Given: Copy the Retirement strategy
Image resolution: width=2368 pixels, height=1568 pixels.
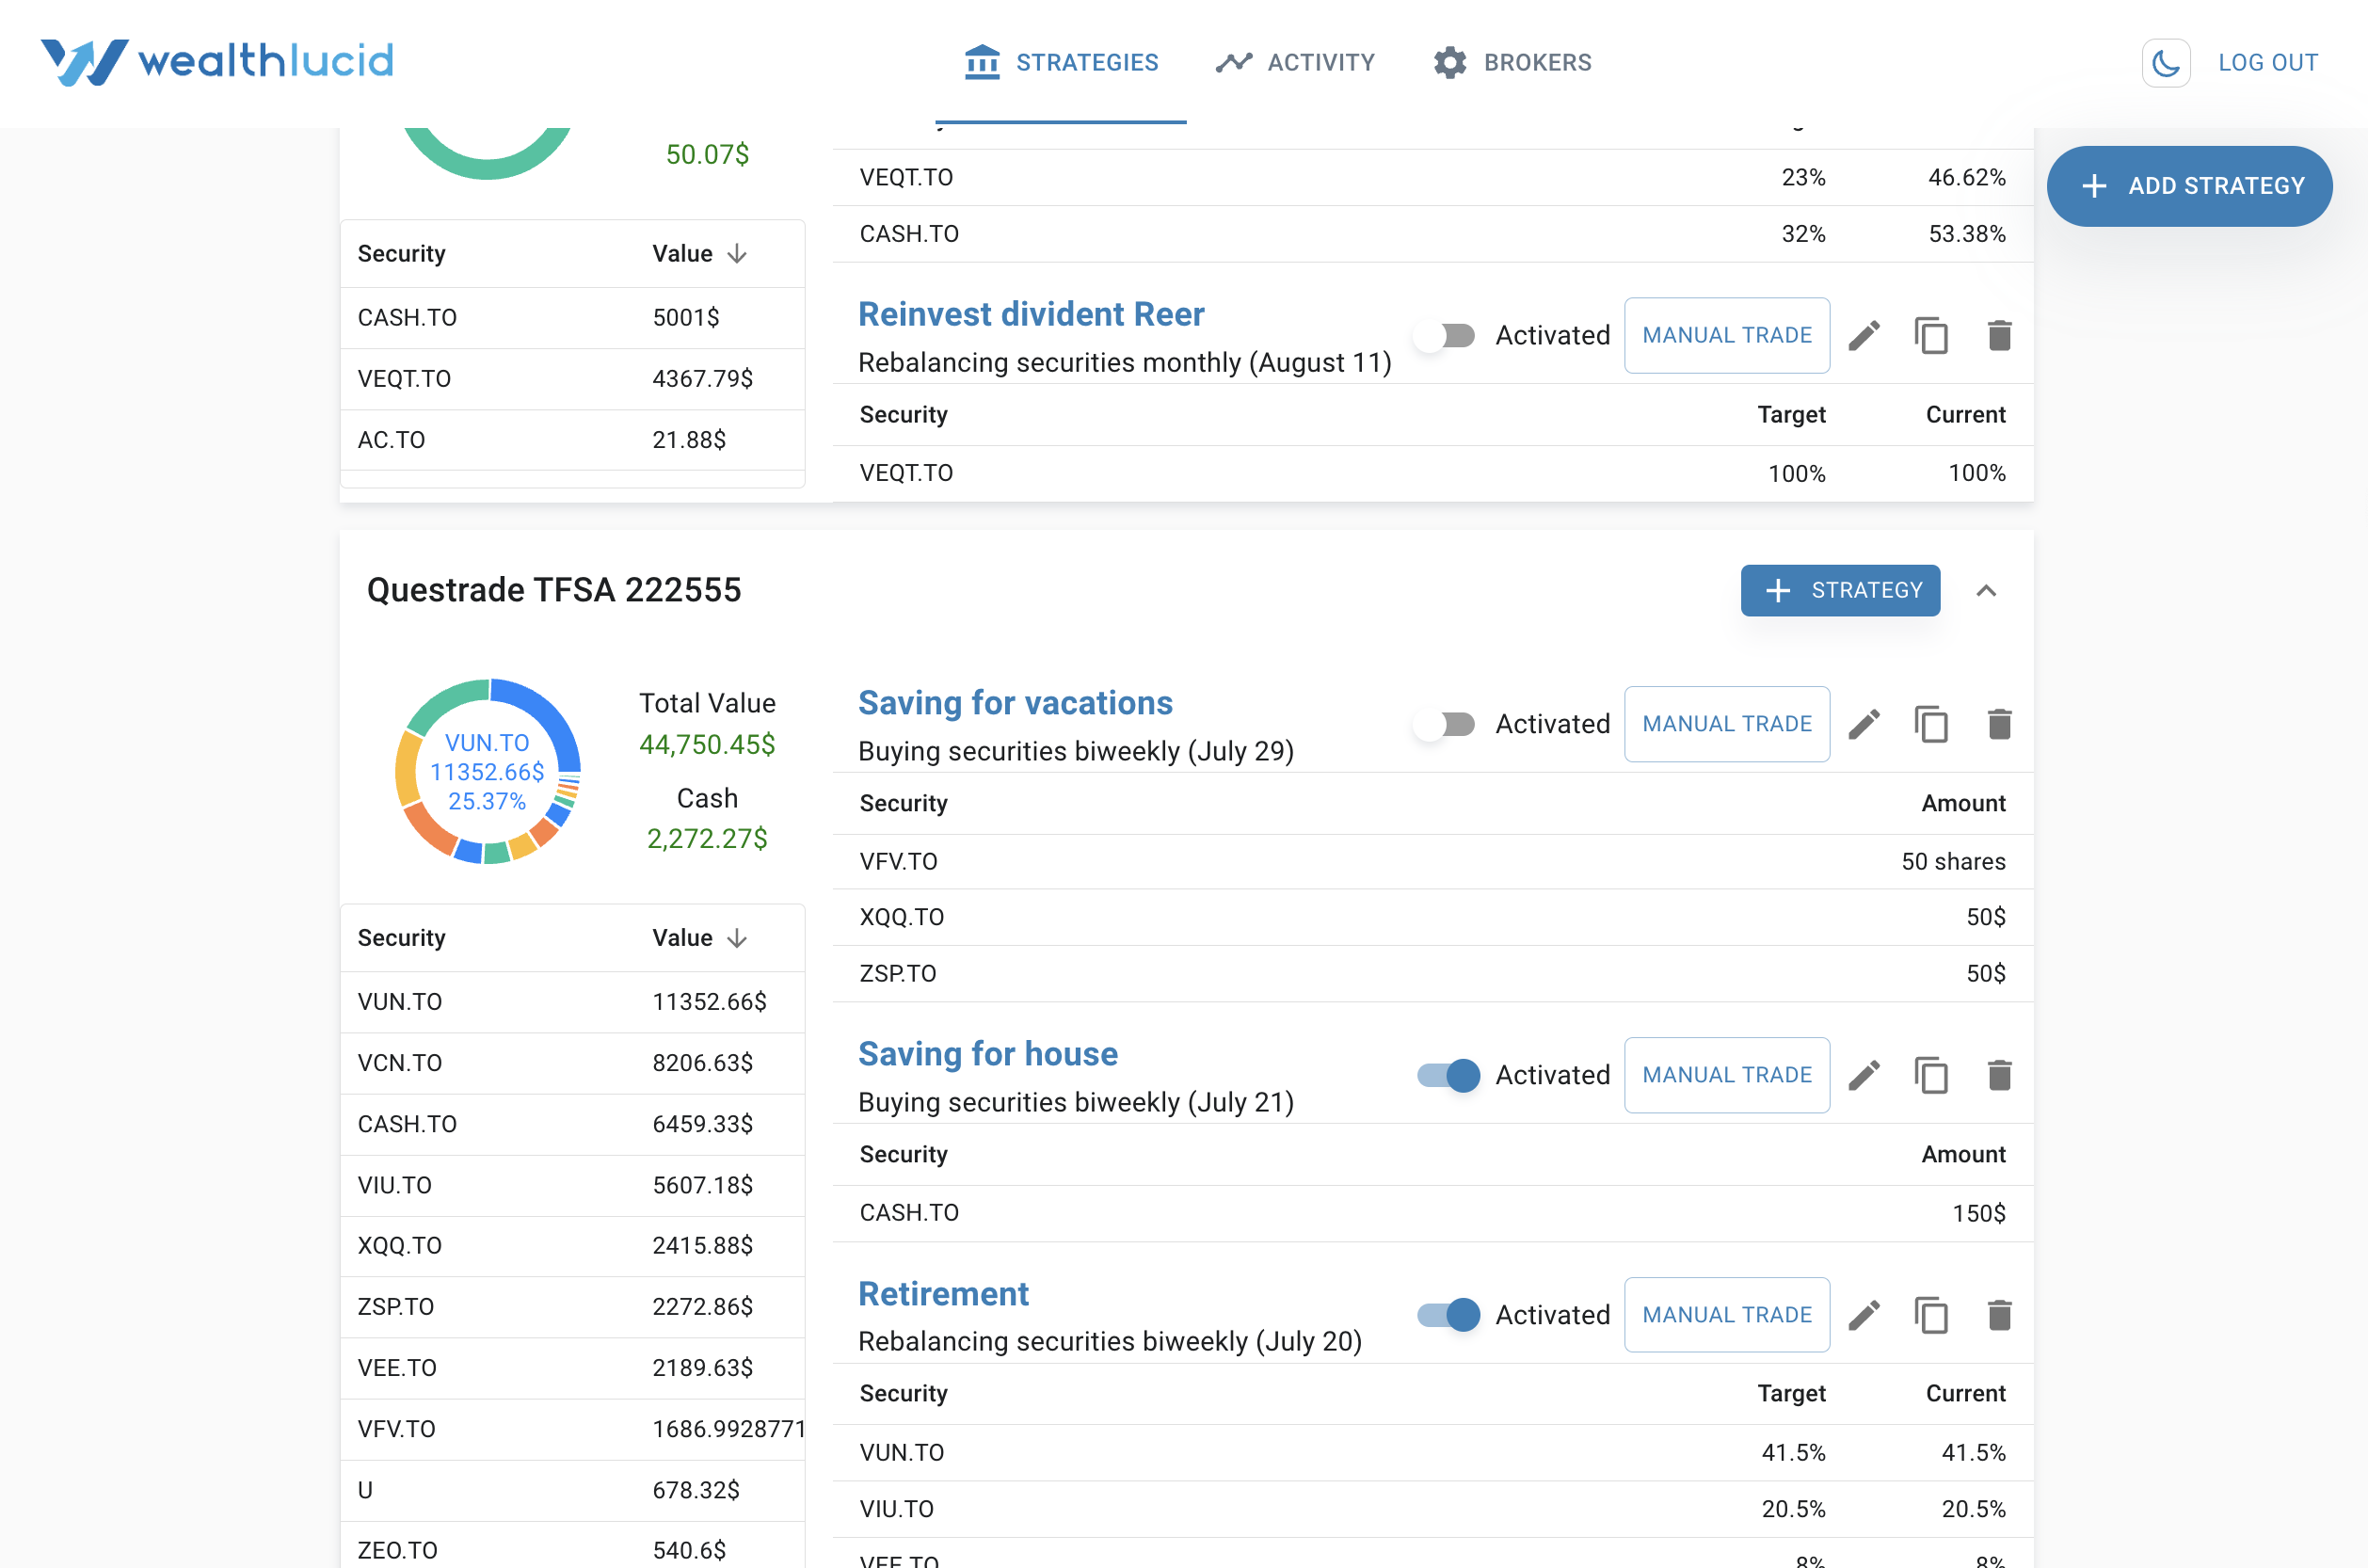Looking at the screenshot, I should click(x=1931, y=1315).
